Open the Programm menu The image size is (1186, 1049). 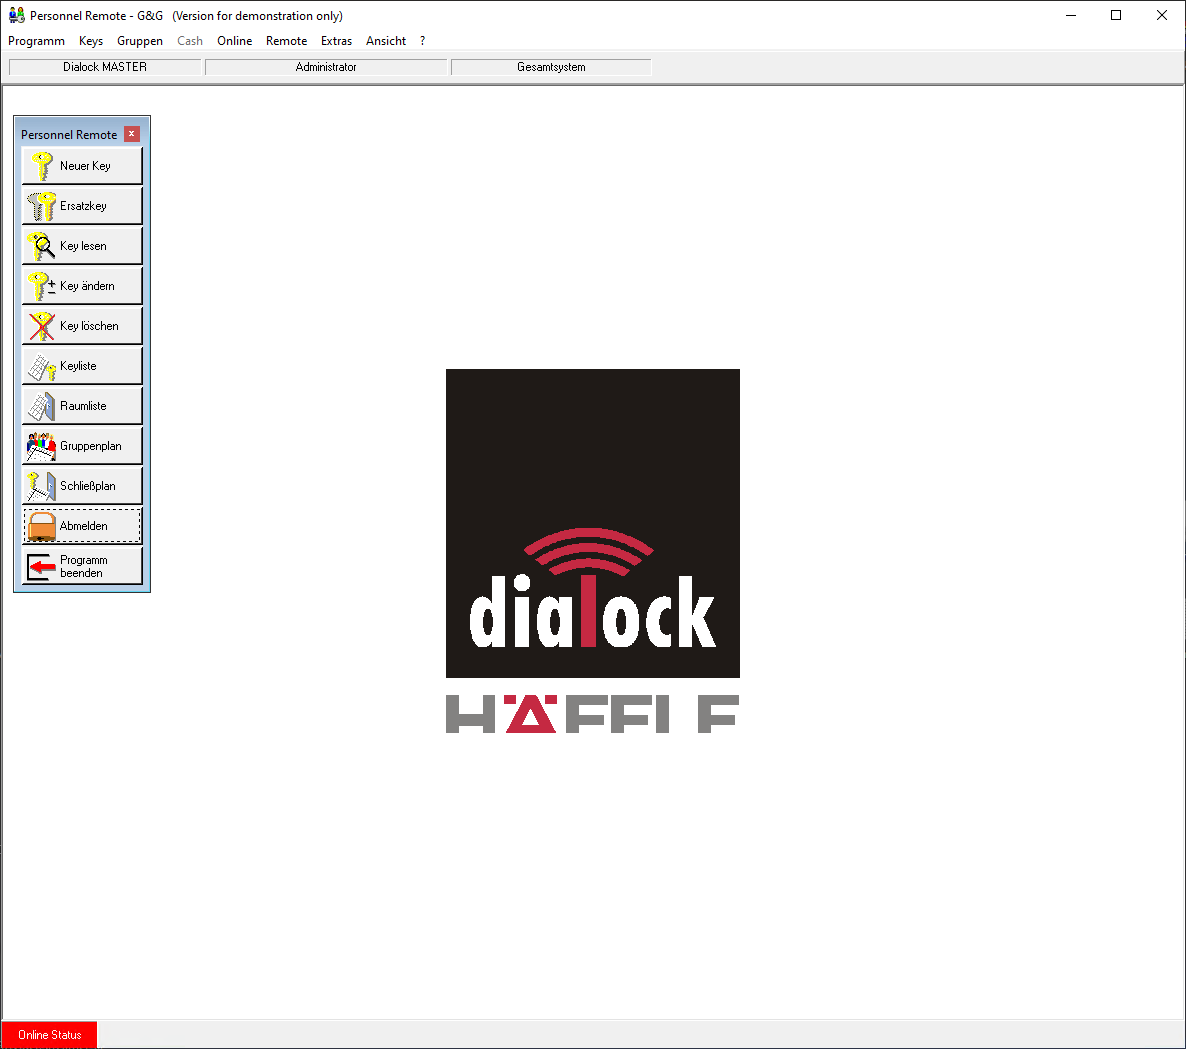[x=36, y=41]
